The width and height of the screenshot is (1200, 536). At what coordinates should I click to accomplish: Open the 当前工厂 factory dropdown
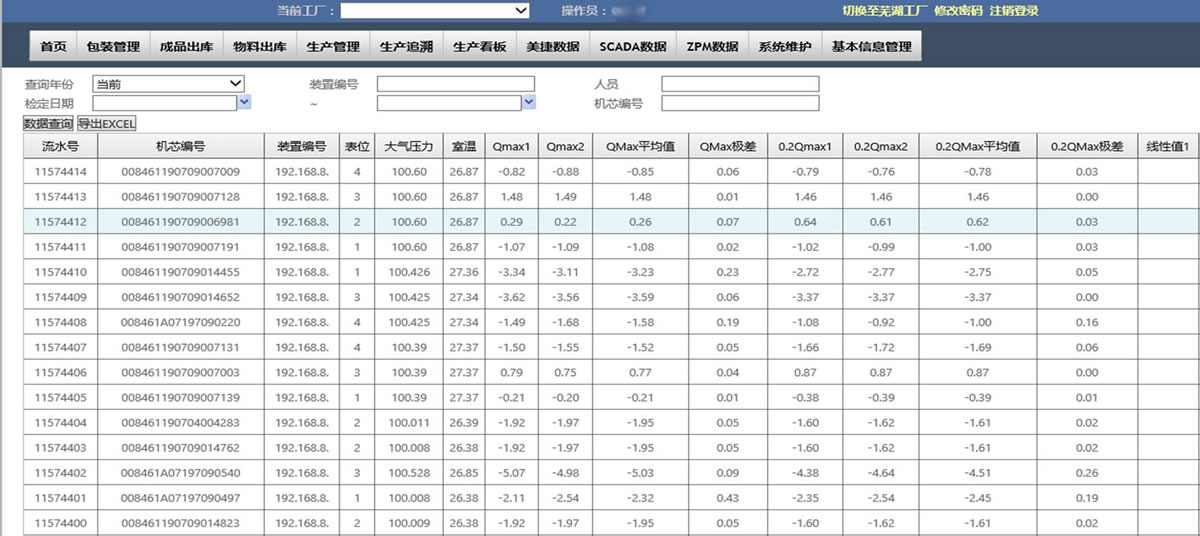(x=435, y=10)
